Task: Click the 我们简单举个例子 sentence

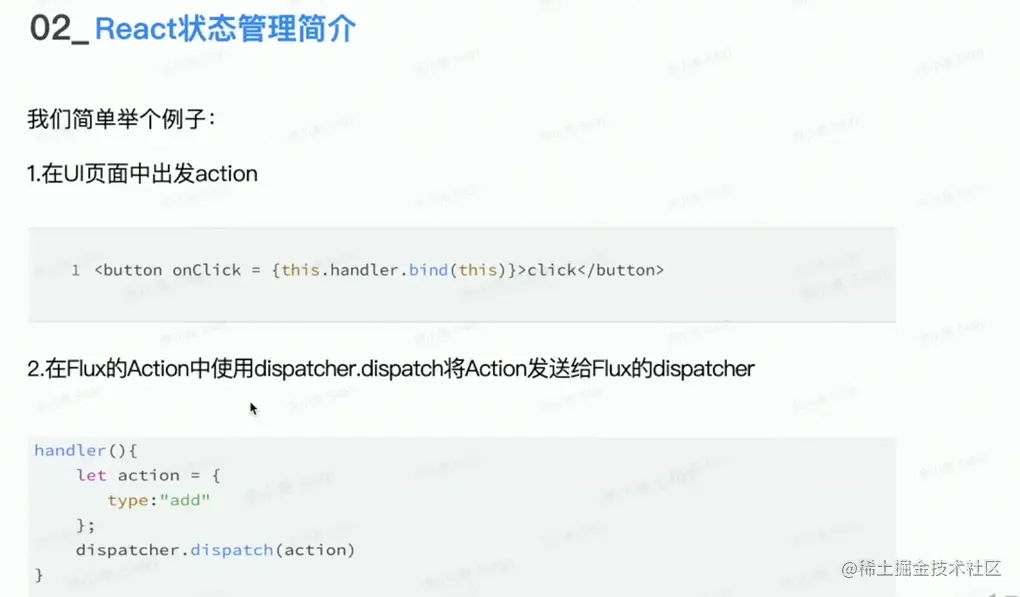Action: [x=121, y=120]
